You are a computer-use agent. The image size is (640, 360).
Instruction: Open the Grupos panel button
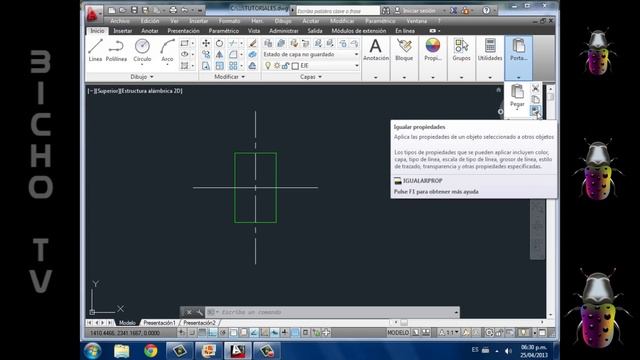click(461, 50)
